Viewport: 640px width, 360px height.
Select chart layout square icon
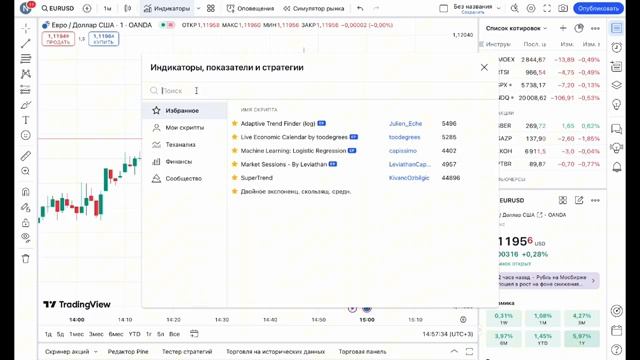point(443,8)
